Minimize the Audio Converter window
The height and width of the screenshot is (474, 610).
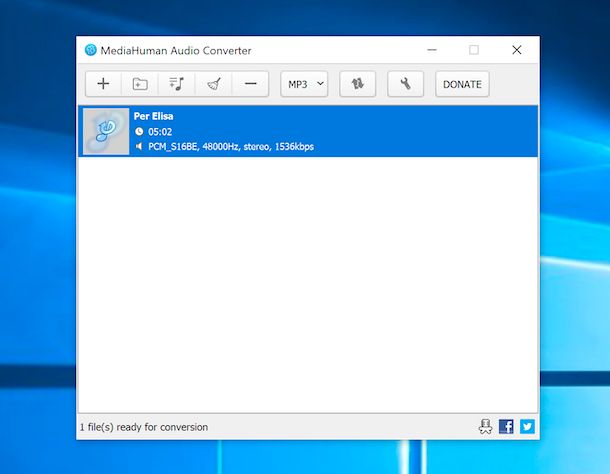point(432,50)
